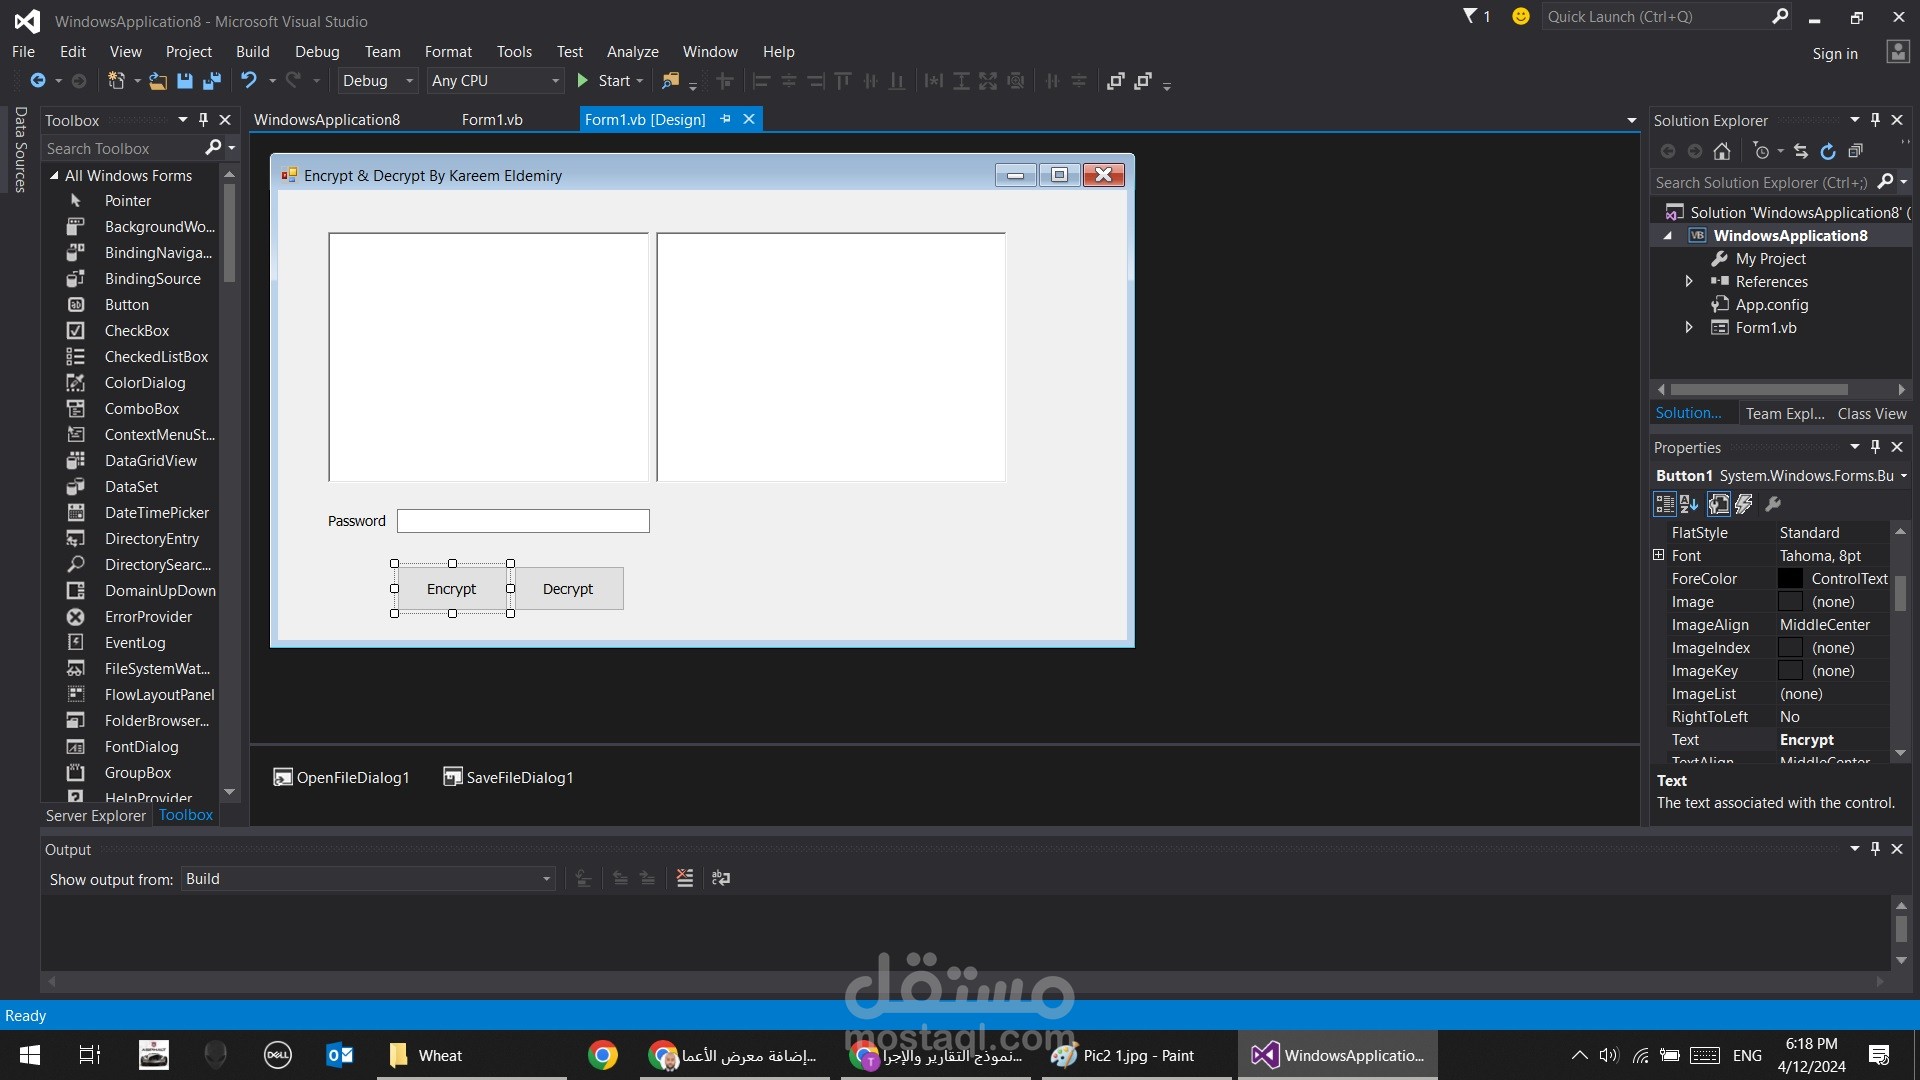Click the Property Pages wrench icon
The image size is (1920, 1080).
pyautogui.click(x=1773, y=504)
